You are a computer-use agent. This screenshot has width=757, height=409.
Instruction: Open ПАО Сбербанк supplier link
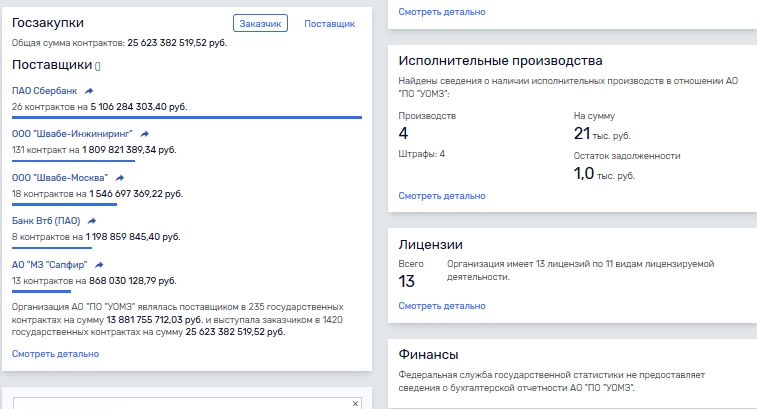tap(44, 91)
